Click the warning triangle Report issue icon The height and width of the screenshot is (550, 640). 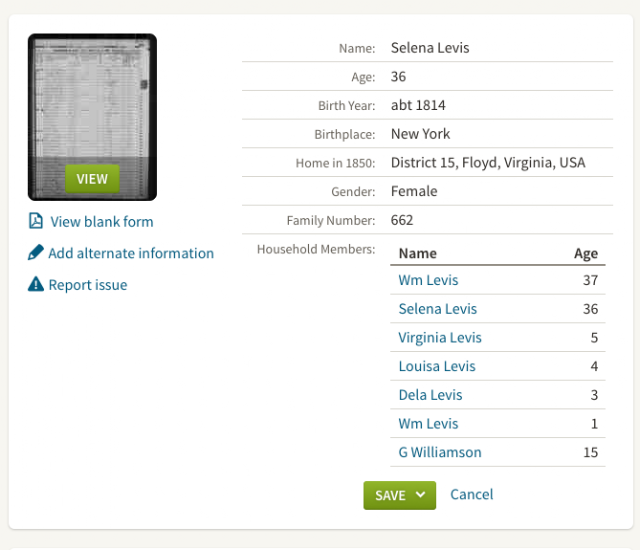coord(36,284)
